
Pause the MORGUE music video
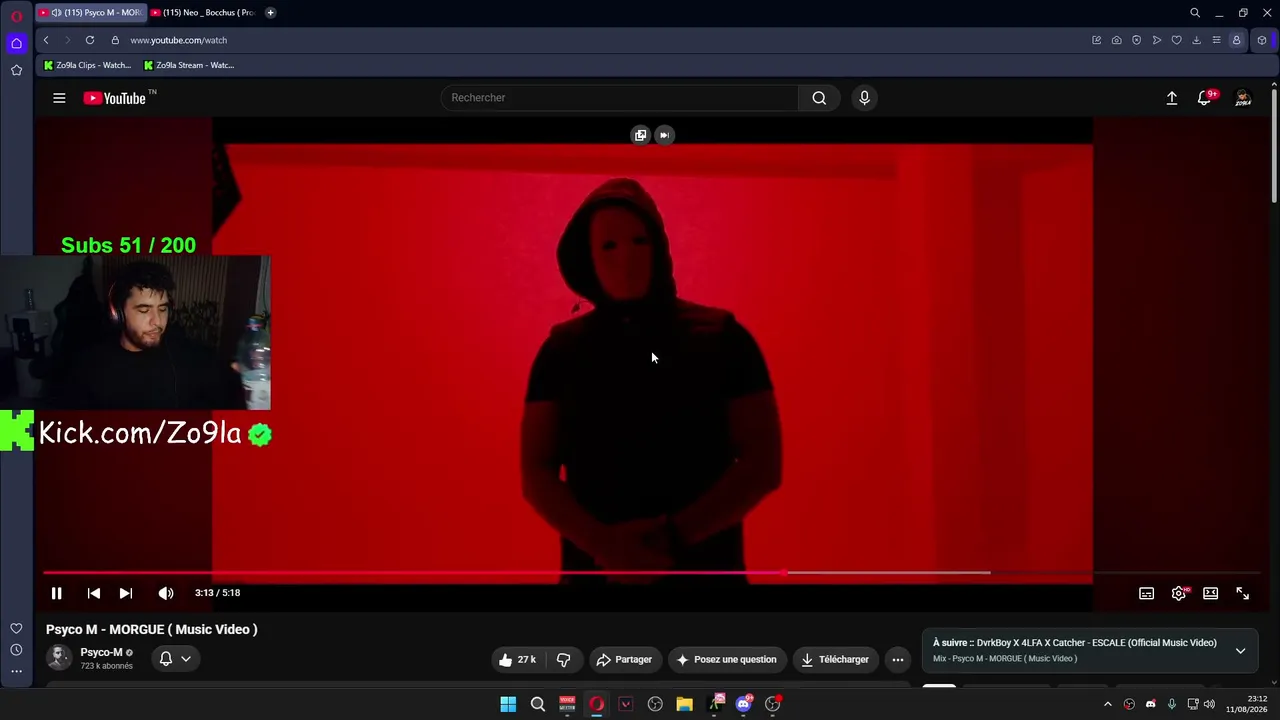[57, 593]
